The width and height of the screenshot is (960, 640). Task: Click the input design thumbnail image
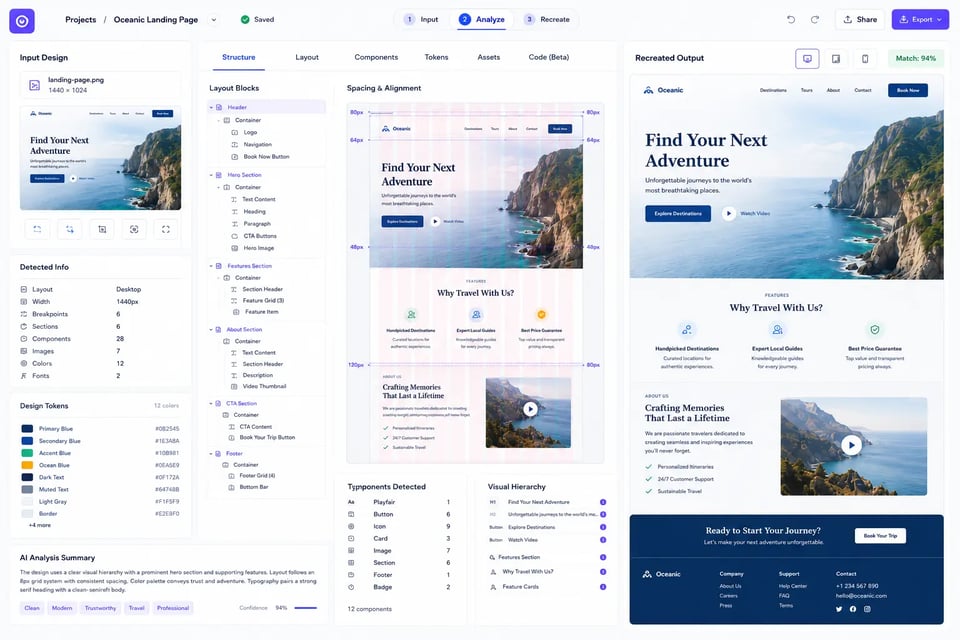point(100,158)
